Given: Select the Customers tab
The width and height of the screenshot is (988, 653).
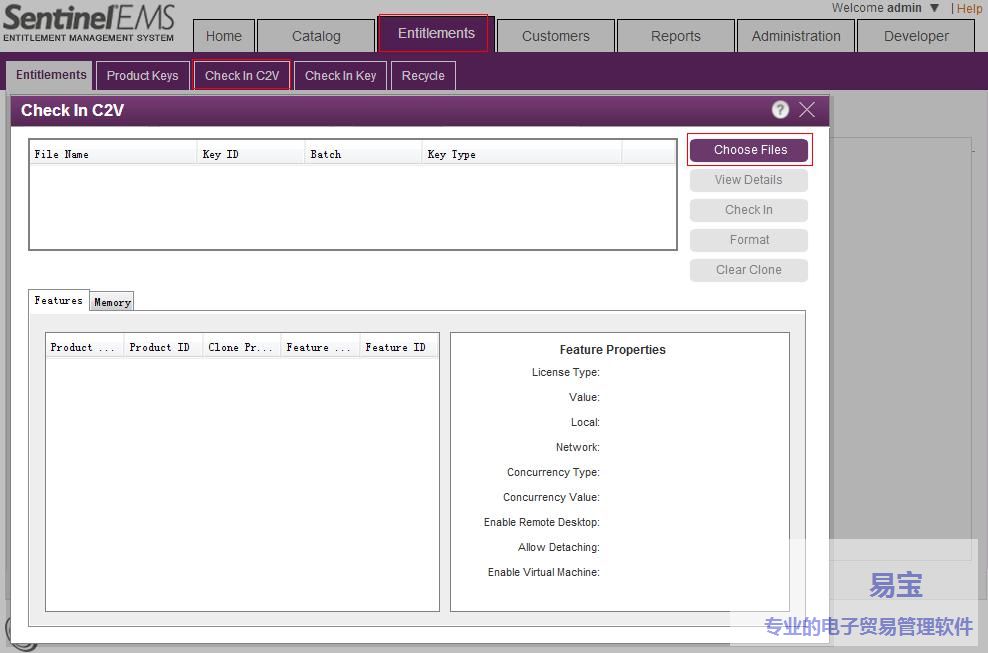Looking at the screenshot, I should point(555,36).
